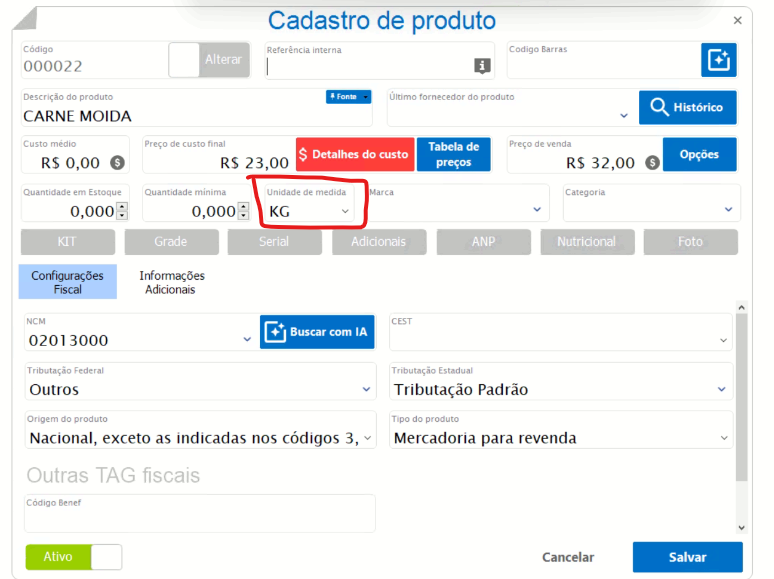Increase Quantidade mínima with stepper arrows

click(x=243, y=207)
